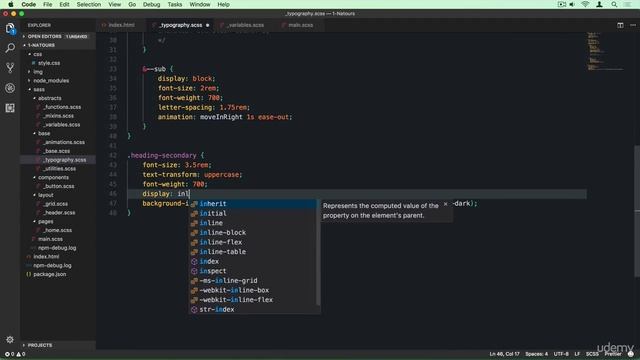Open the File menu
This screenshot has width=640, height=360.
[x=48, y=4]
